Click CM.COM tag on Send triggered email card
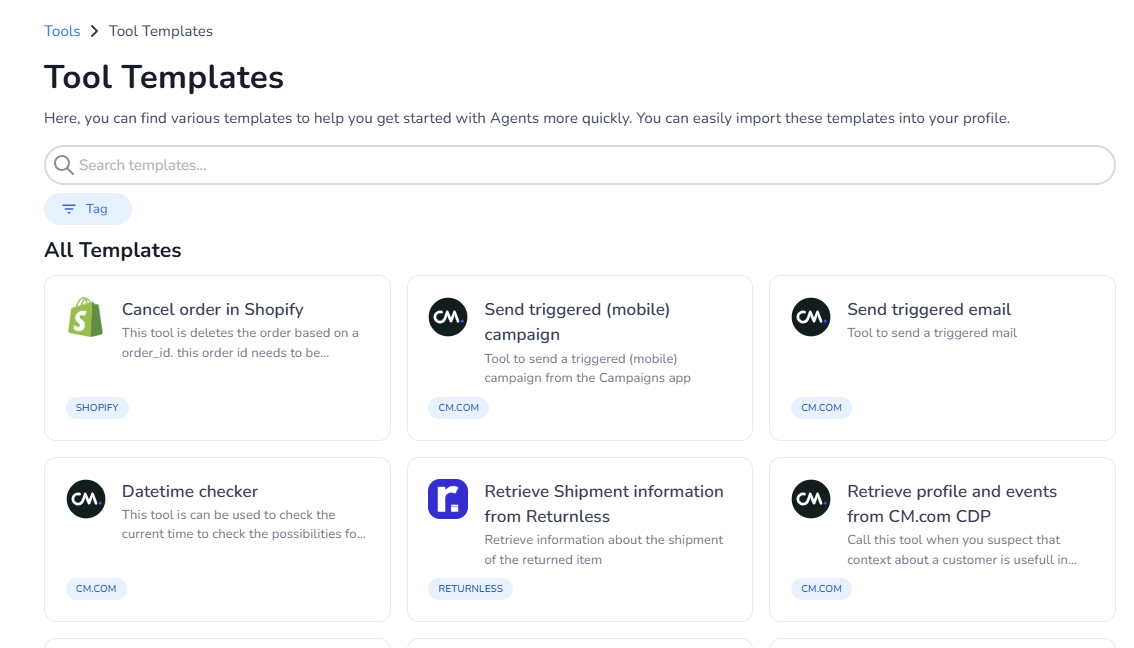Viewport: 1134px width, 648px height. pyautogui.click(x=821, y=408)
